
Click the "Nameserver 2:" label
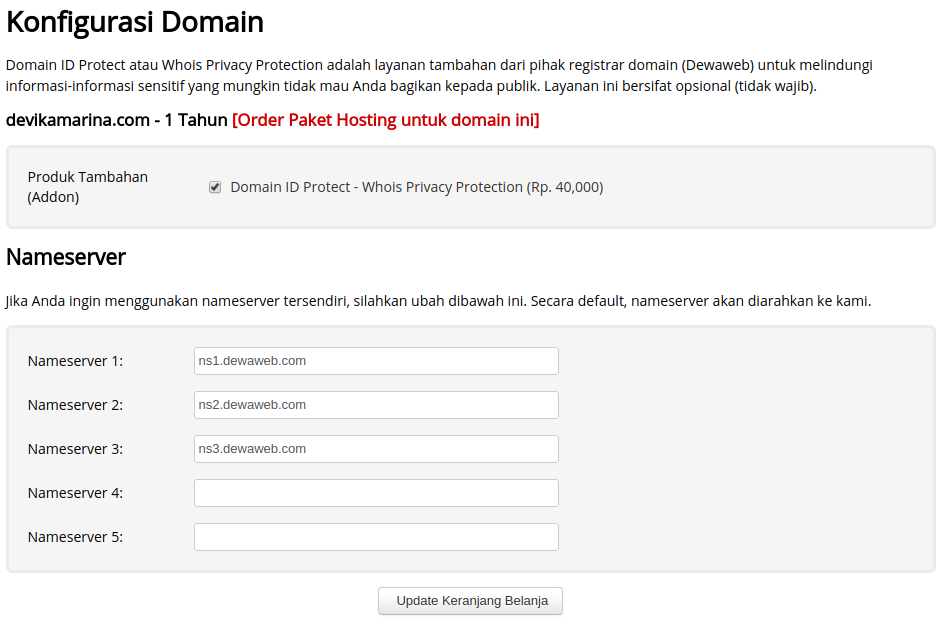tap(75, 405)
